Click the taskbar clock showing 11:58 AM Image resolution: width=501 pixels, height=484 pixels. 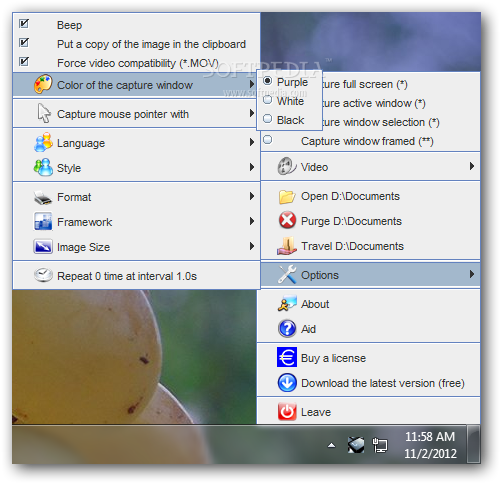[x=430, y=436]
